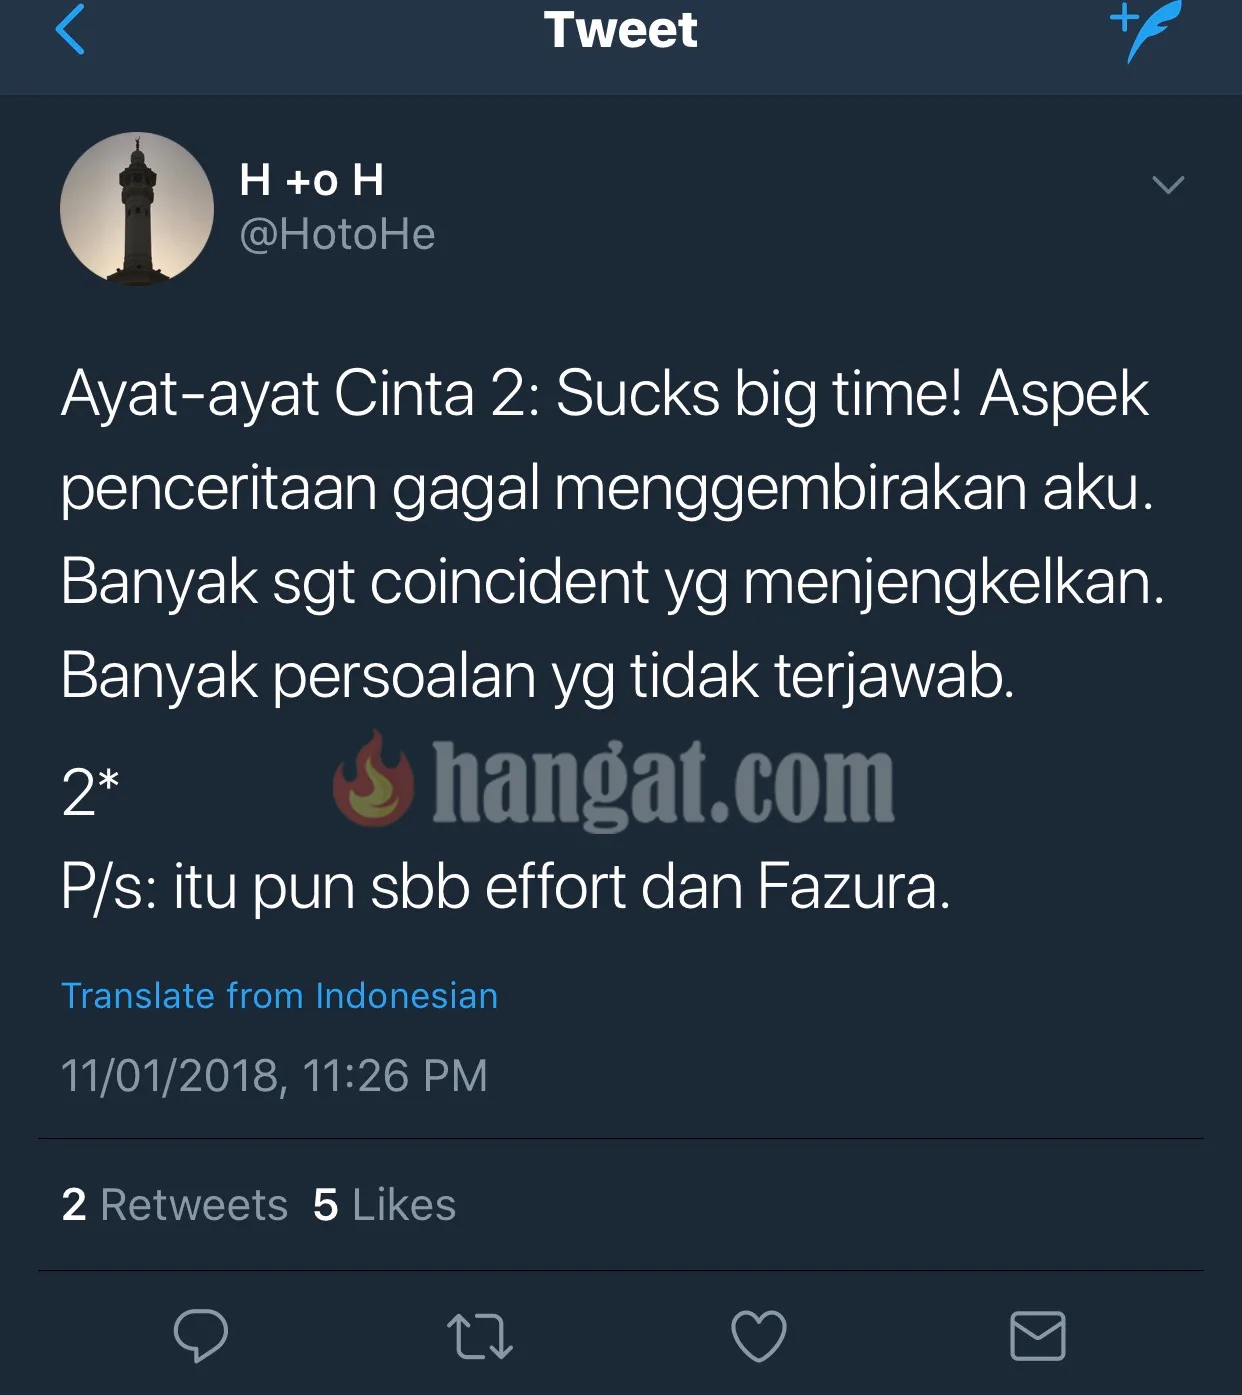The width and height of the screenshot is (1242, 1395).
Task: Tap the 2* rating line
Action: (90, 792)
